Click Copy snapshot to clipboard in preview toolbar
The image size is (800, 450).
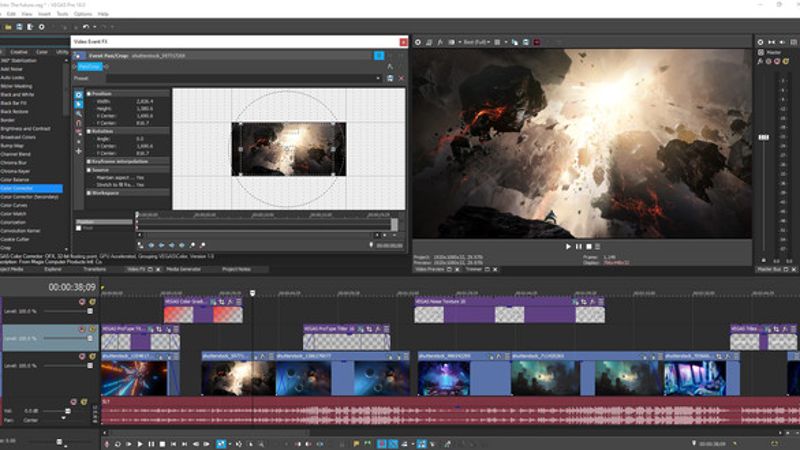[x=514, y=42]
